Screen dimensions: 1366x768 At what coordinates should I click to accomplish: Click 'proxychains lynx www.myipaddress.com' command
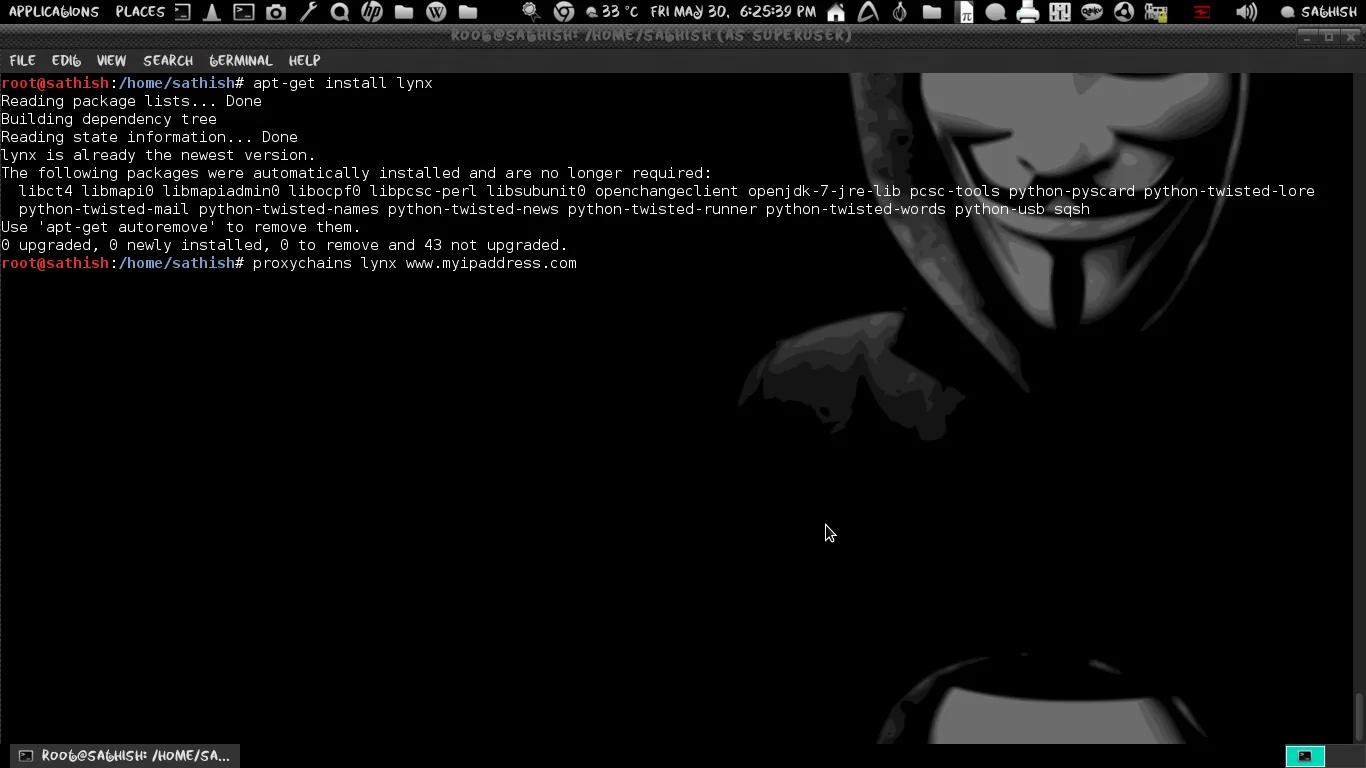[x=415, y=263]
